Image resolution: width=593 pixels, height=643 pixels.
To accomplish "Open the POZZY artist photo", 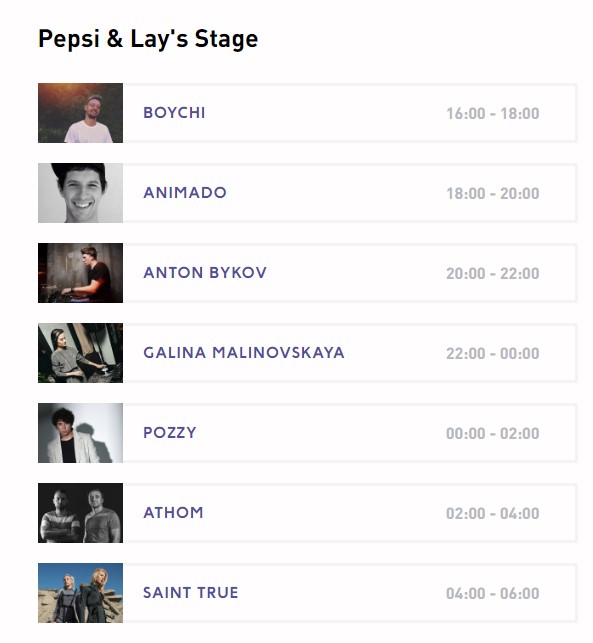I will (80, 433).
